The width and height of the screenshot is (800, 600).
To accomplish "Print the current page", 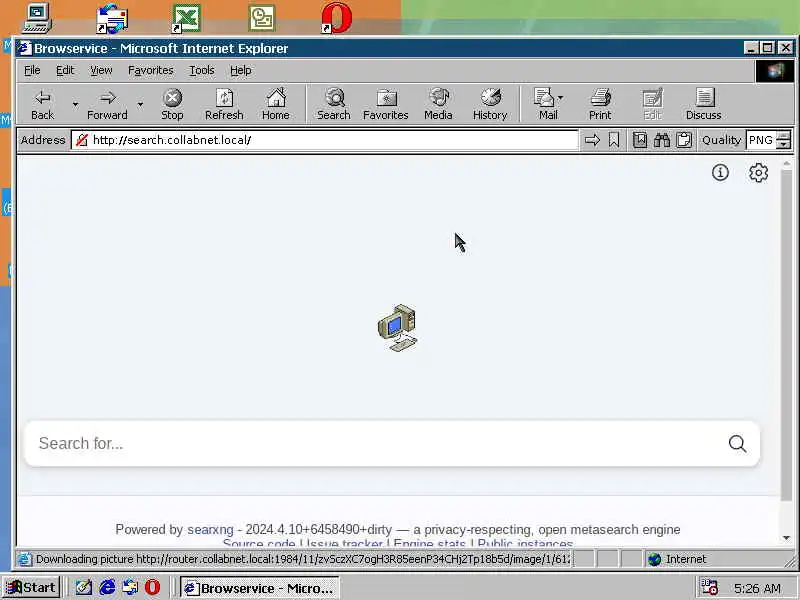I will pyautogui.click(x=600, y=104).
